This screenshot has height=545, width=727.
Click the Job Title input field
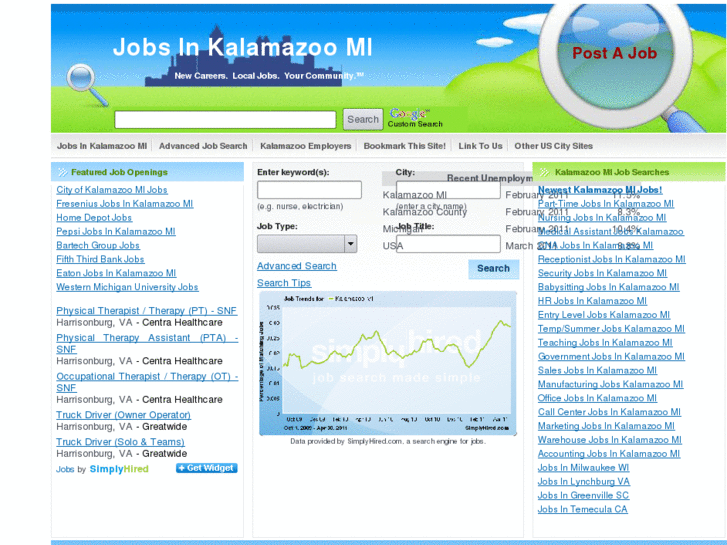(x=448, y=244)
